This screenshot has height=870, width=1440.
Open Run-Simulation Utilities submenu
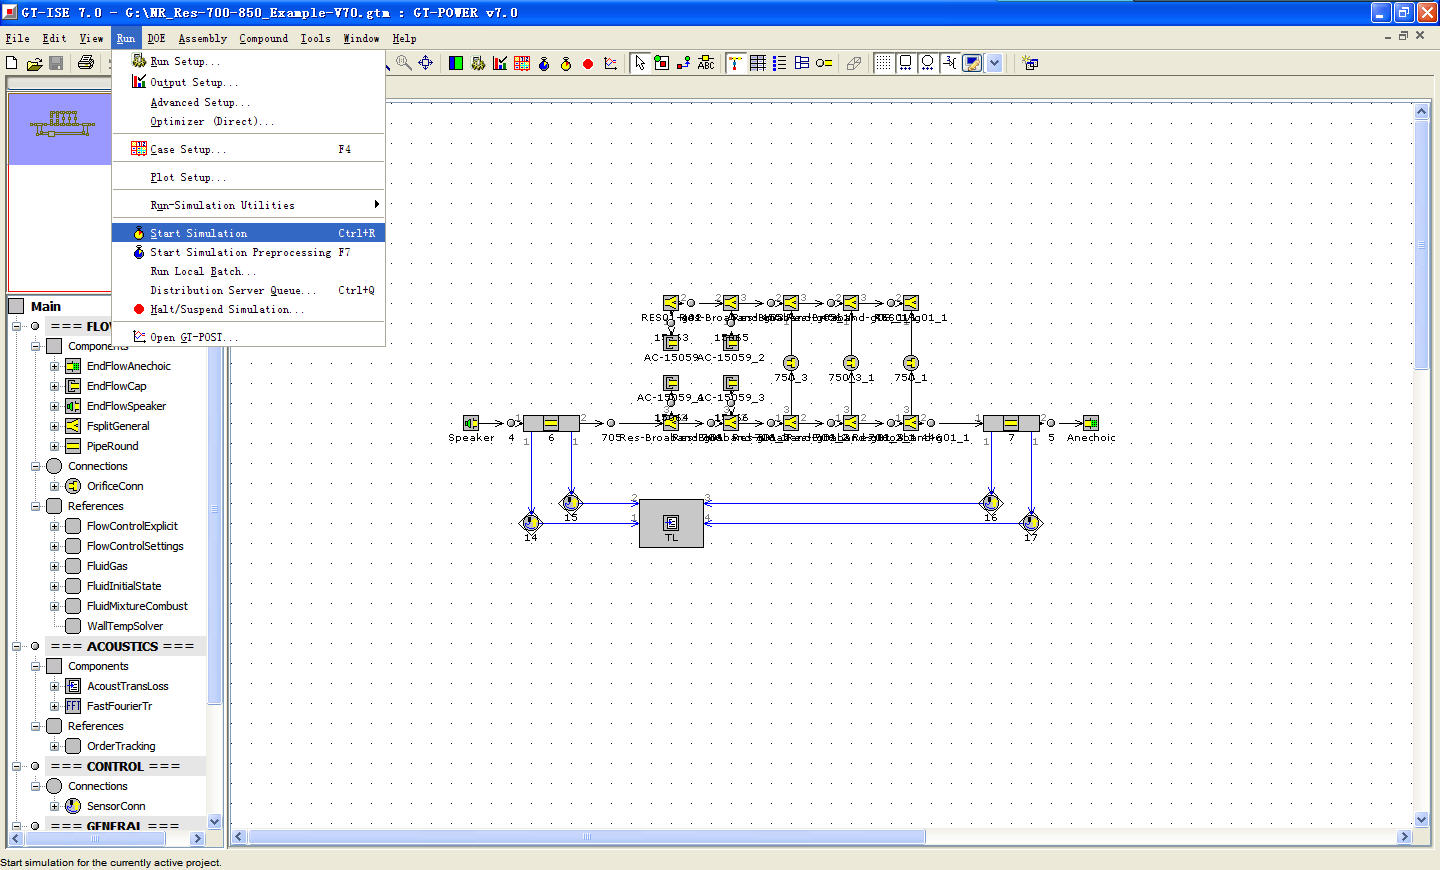[x=249, y=205]
